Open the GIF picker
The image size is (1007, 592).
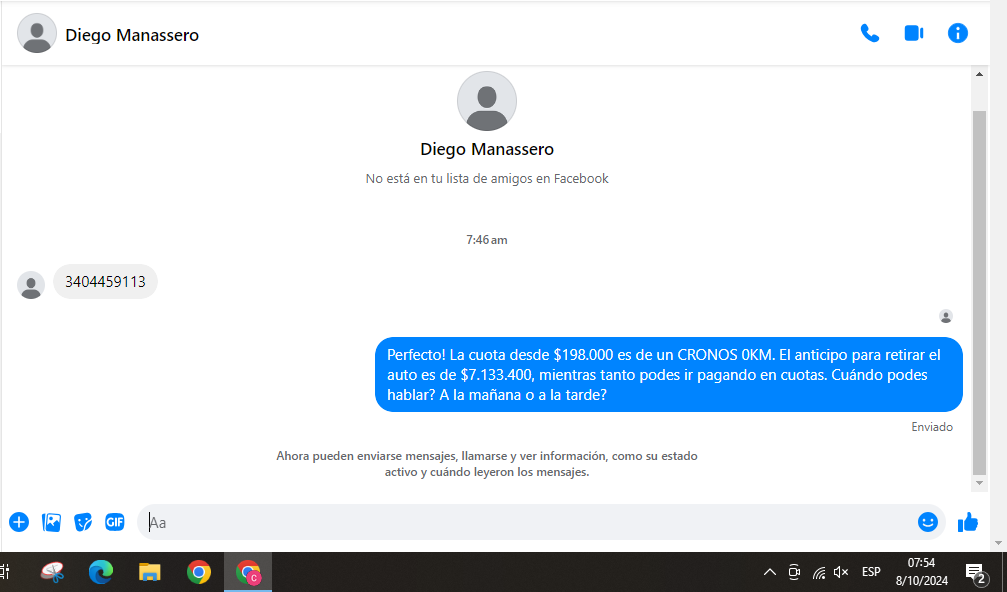[115, 522]
